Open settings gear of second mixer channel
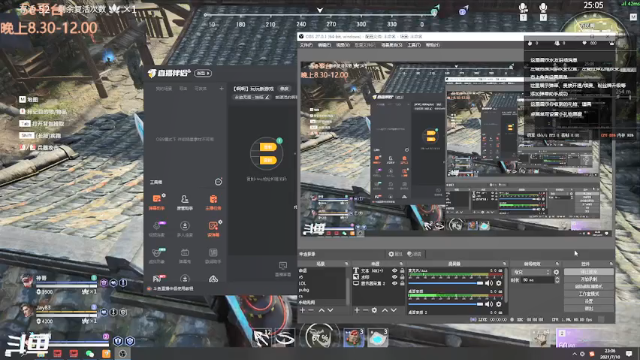 click(498, 304)
